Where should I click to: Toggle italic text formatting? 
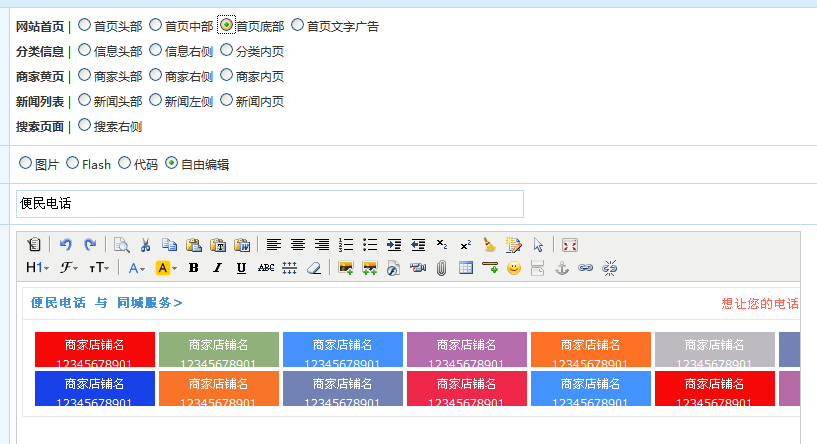point(217,268)
